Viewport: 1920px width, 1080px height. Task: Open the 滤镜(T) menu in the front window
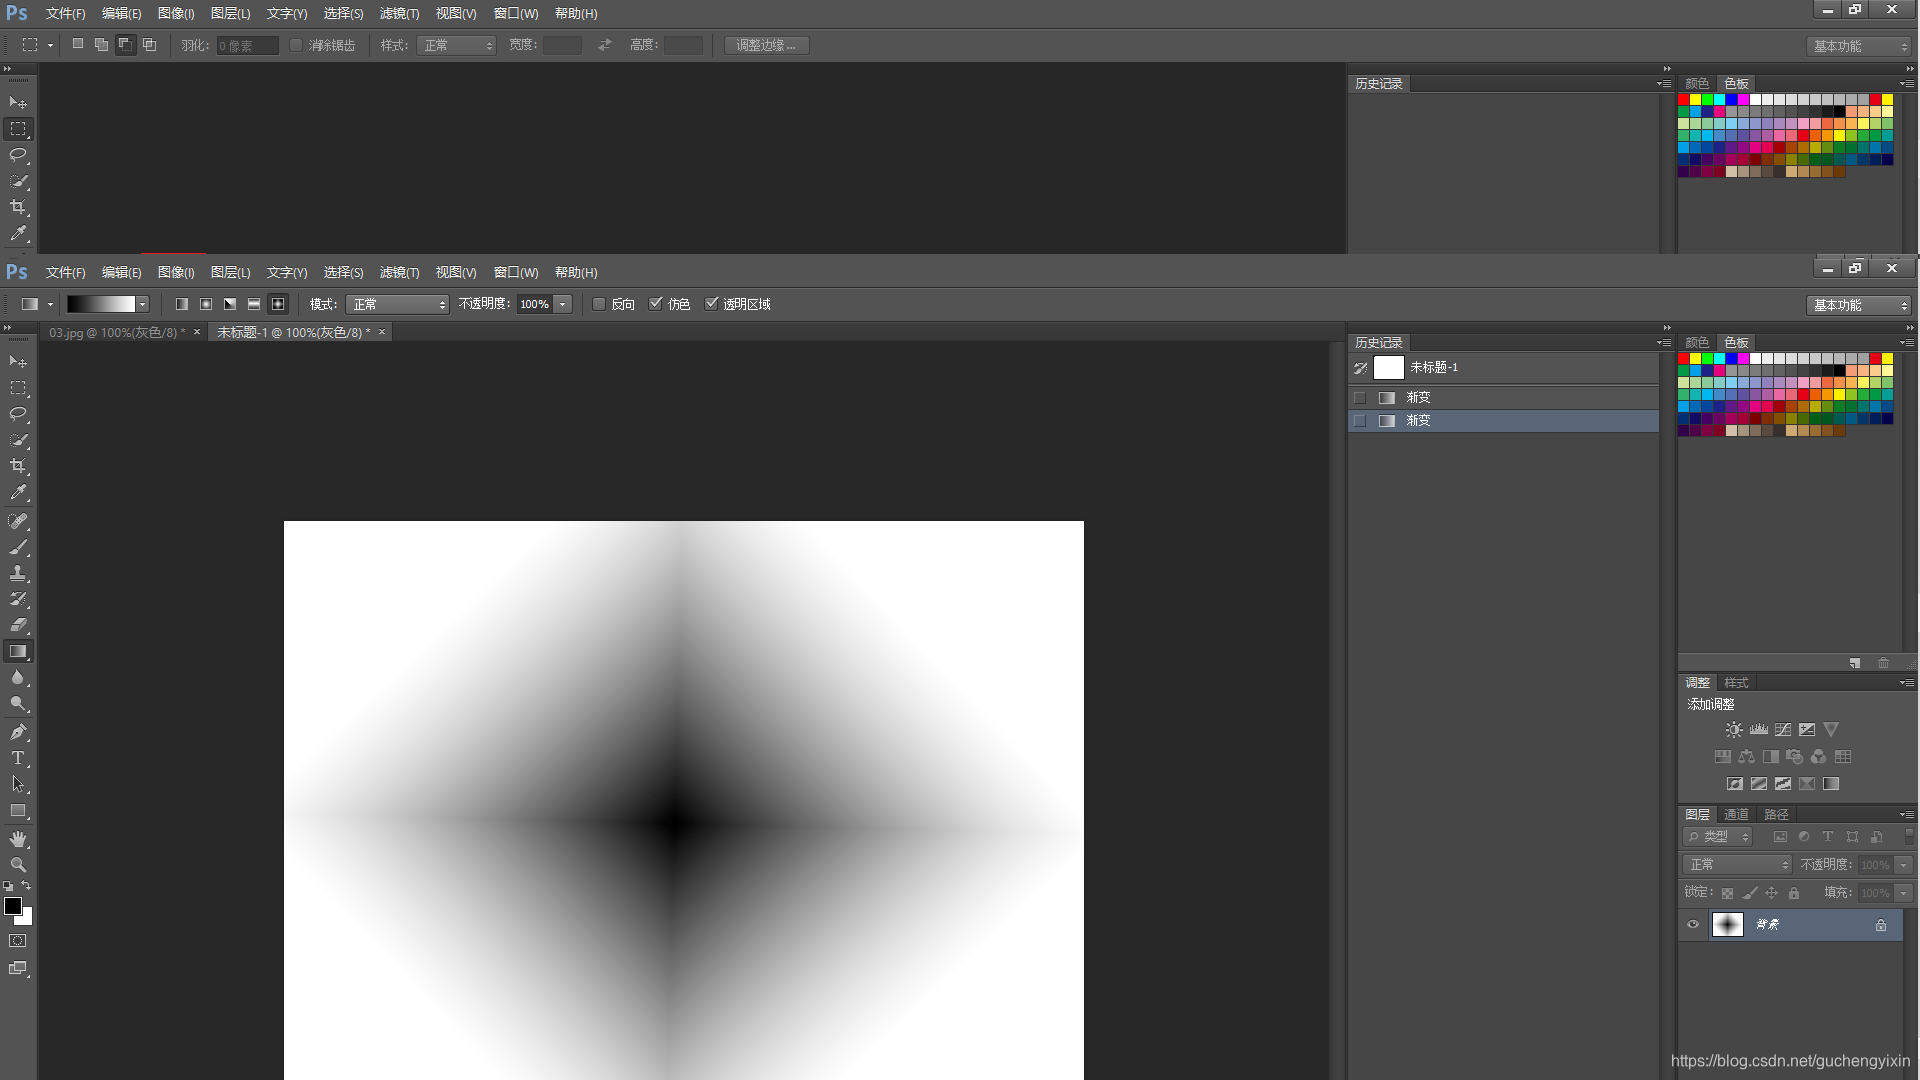[399, 272]
